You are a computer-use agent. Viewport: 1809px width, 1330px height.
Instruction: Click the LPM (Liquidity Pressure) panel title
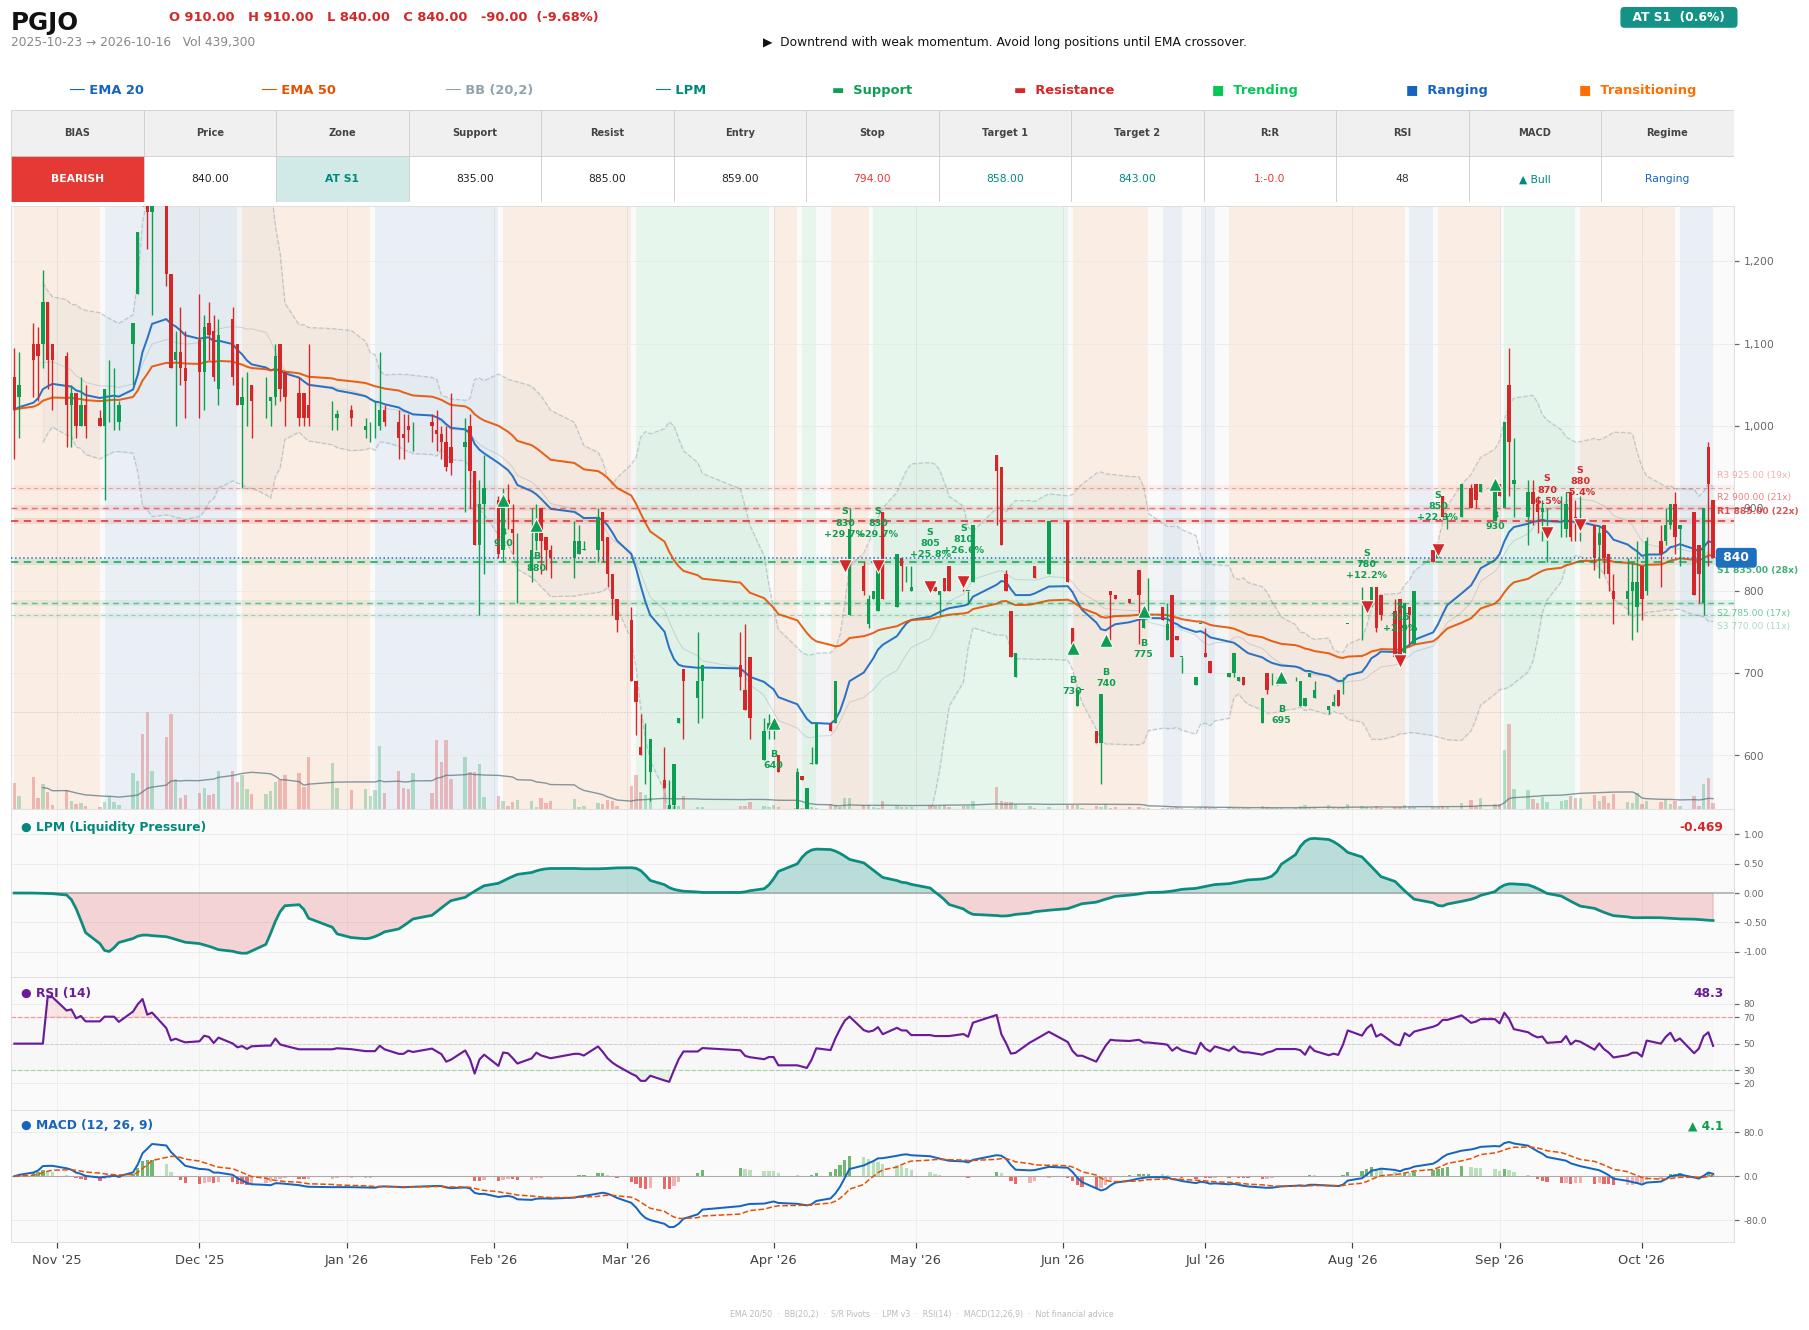pos(113,827)
